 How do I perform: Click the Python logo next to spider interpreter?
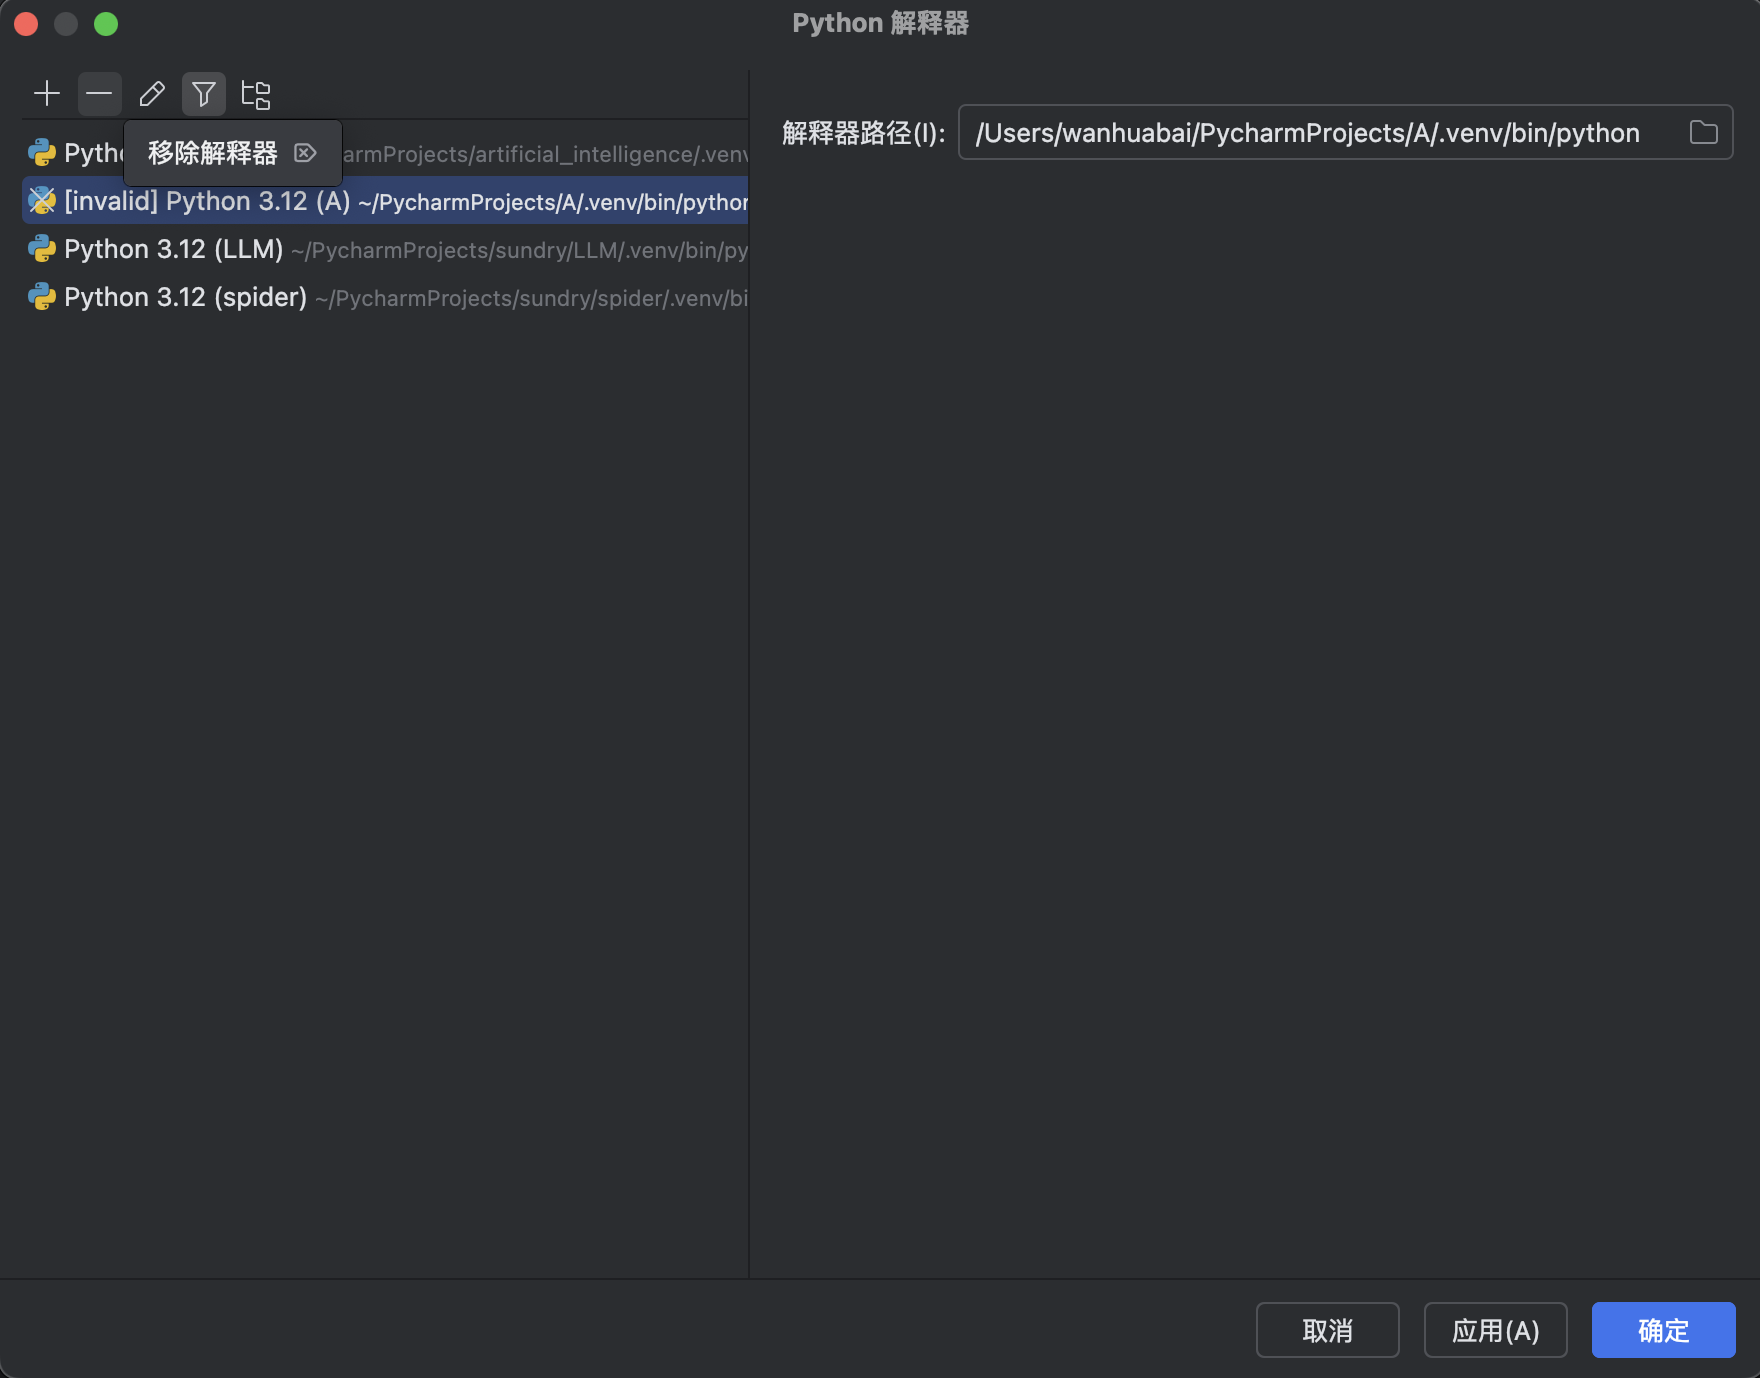click(41, 296)
